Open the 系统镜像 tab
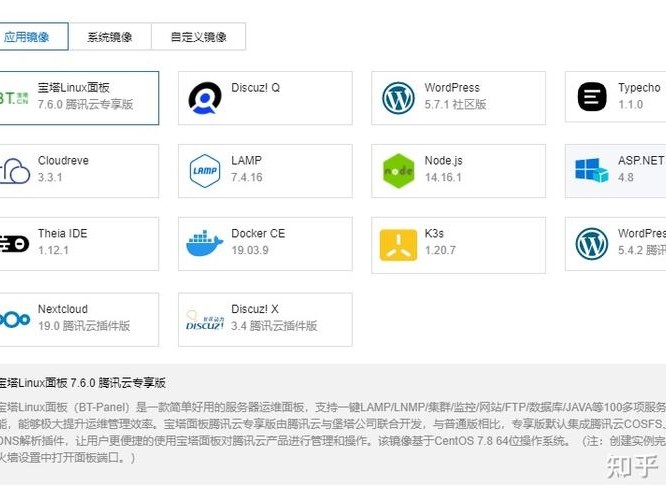 (x=110, y=37)
